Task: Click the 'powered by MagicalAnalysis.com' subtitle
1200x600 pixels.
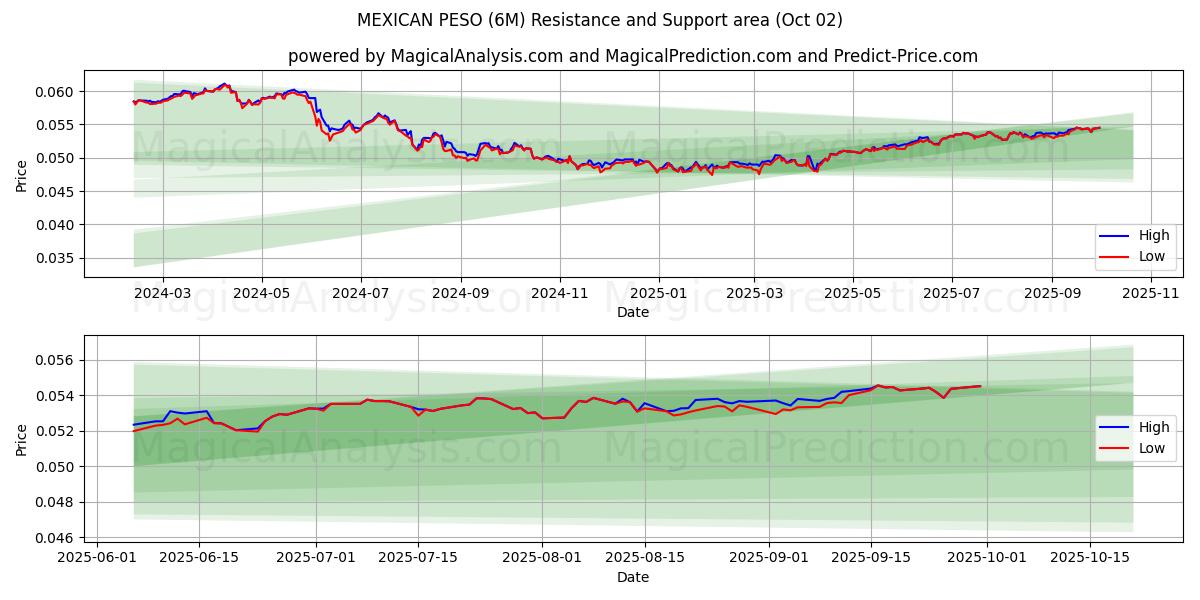Action: (x=632, y=56)
